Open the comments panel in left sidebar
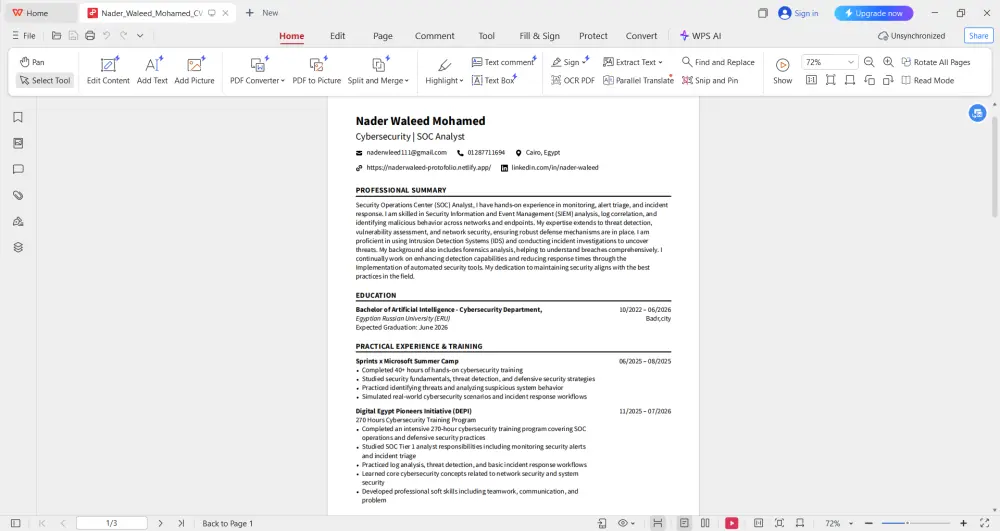The width and height of the screenshot is (1000, 531). point(18,170)
